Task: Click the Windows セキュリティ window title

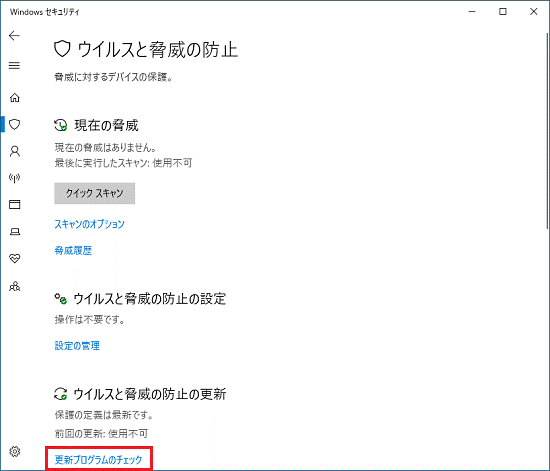Action: click(45, 12)
